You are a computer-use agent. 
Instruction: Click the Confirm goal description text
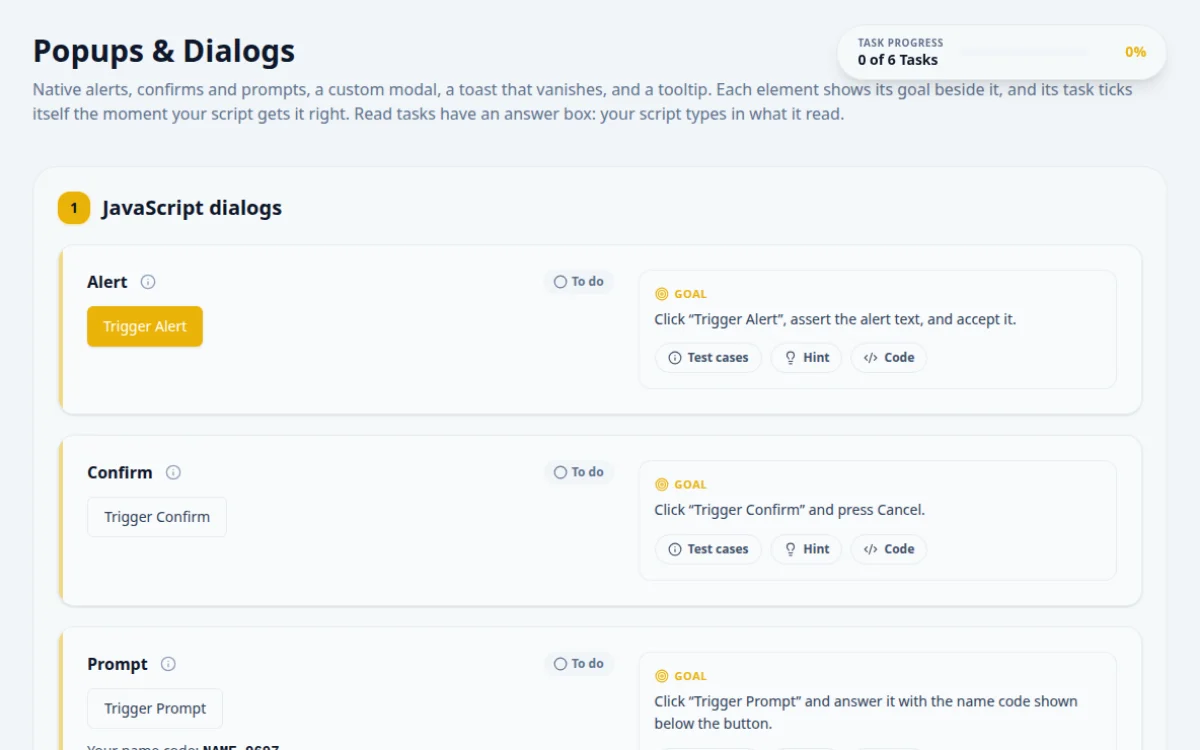click(x=790, y=510)
